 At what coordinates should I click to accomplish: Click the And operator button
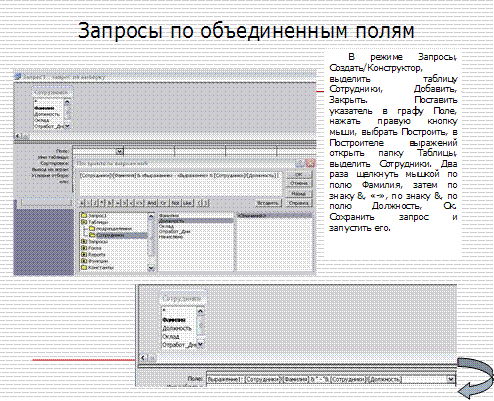pos(152,203)
